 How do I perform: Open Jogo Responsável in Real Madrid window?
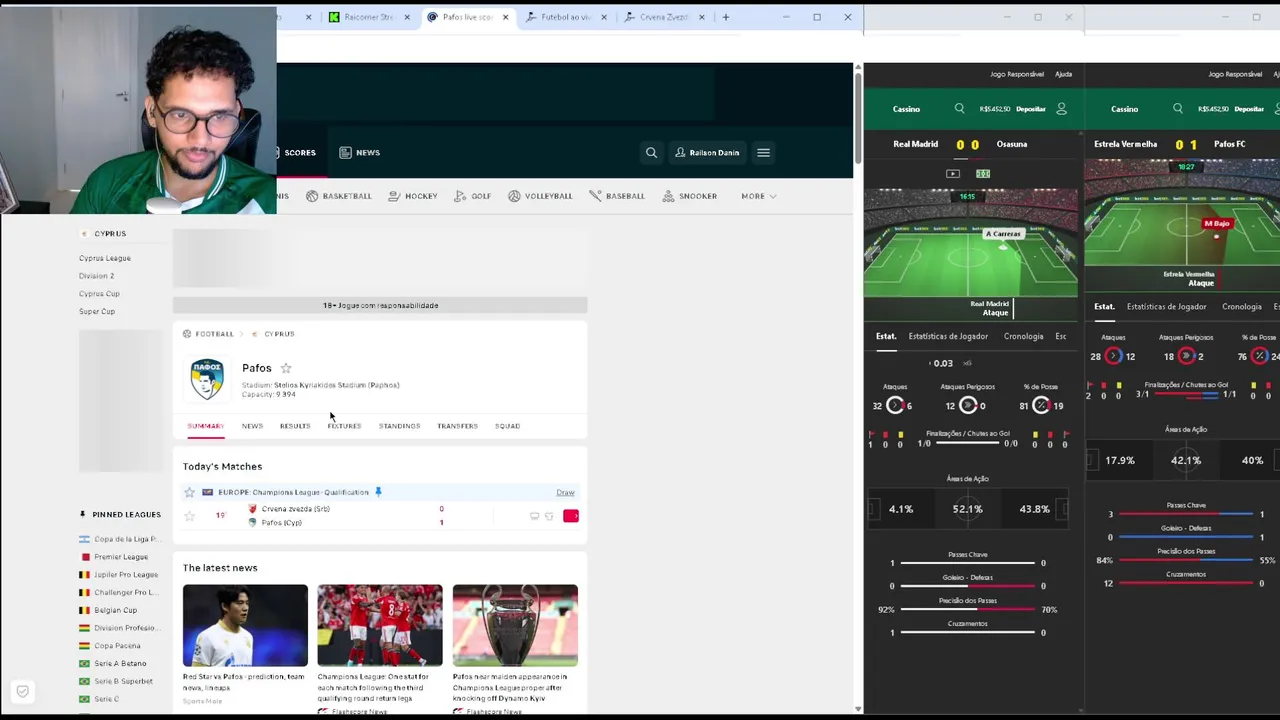1017,74
